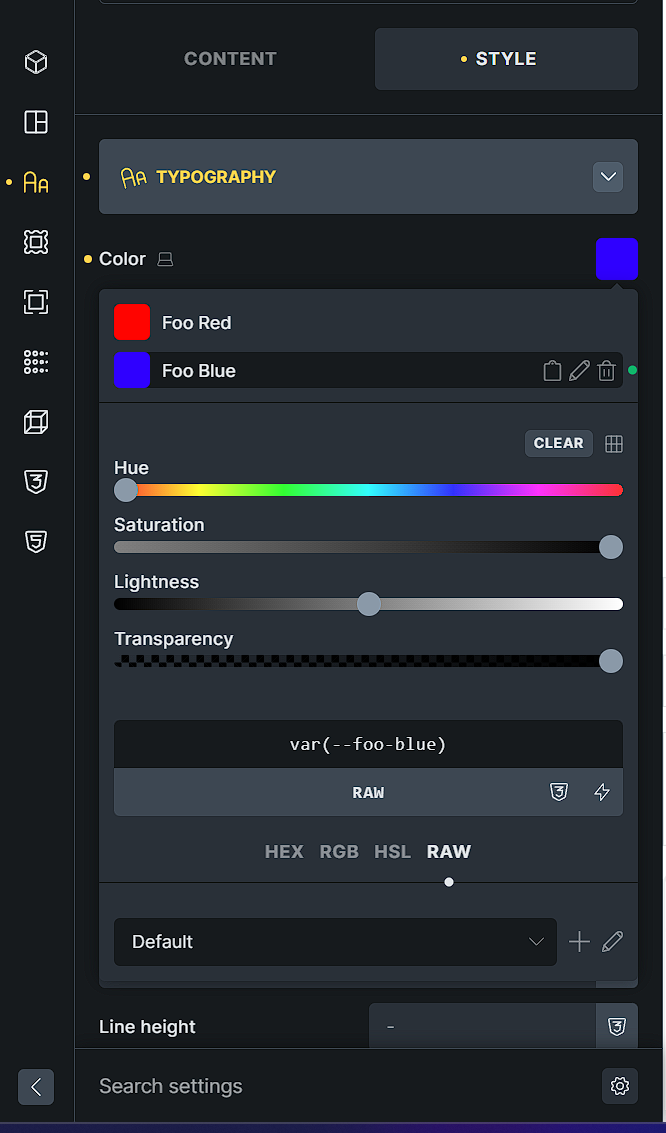Edit the Foo Blue color with pencil icon
Image resolution: width=666 pixels, height=1133 pixels.
click(x=579, y=371)
